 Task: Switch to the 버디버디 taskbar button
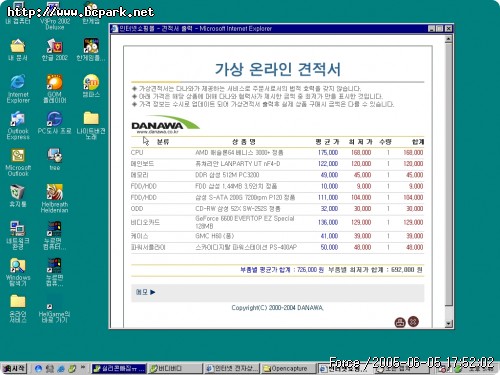pos(174,368)
